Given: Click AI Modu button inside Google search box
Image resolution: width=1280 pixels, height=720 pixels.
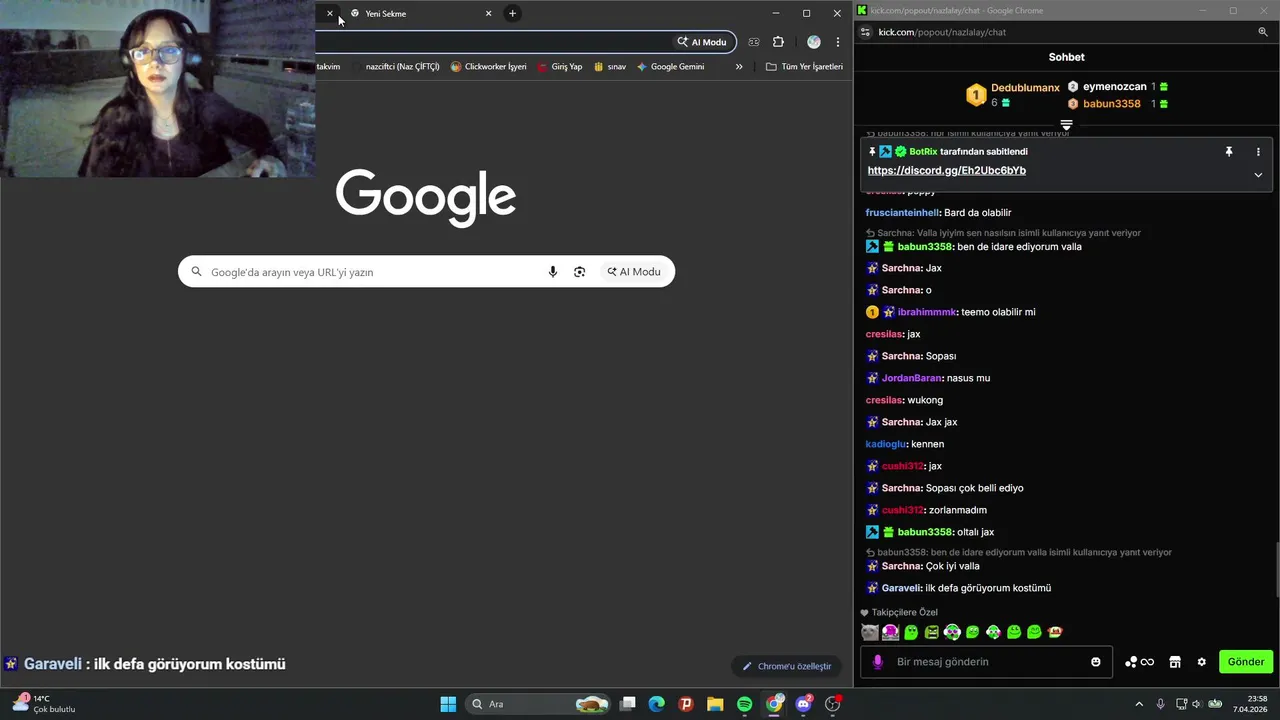Looking at the screenshot, I should (634, 272).
